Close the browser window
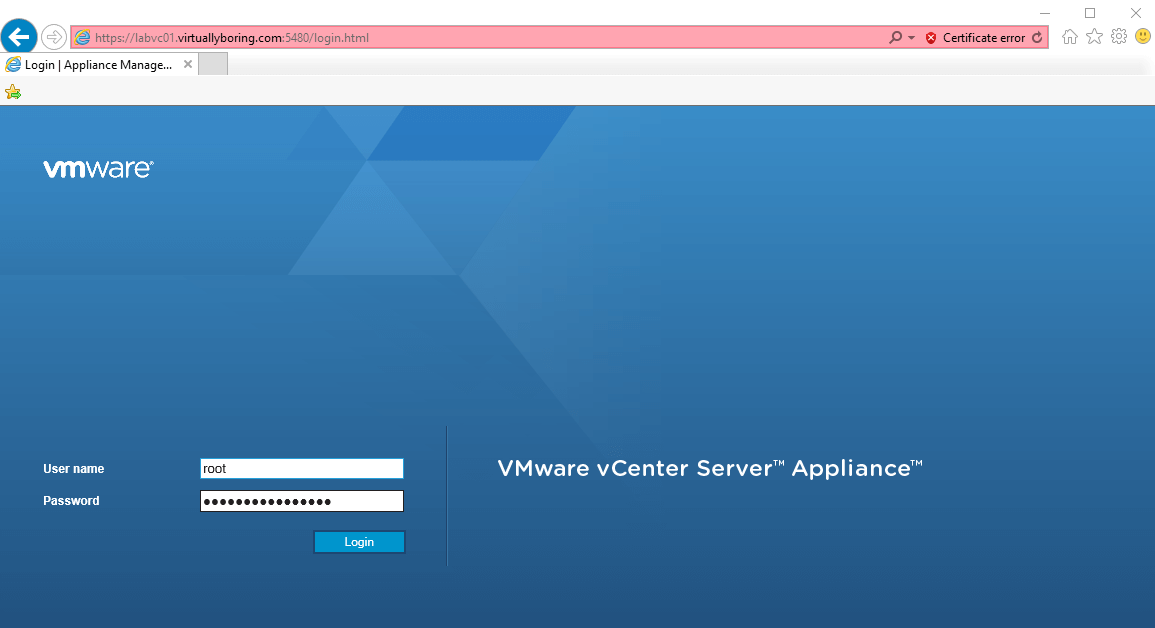This screenshot has width=1155, height=628. [1136, 13]
